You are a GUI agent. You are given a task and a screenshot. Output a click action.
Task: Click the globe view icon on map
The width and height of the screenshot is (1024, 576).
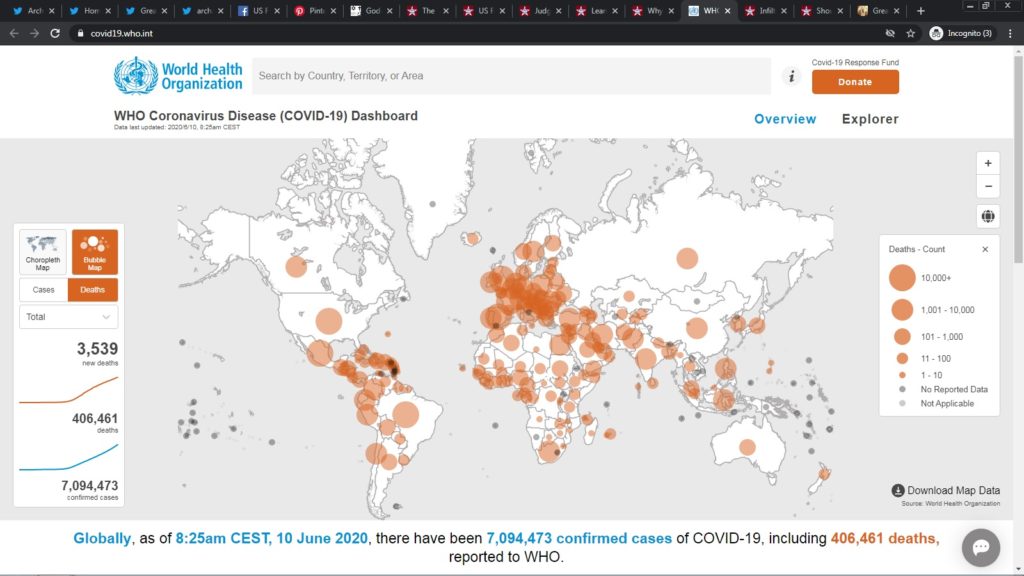coord(988,217)
